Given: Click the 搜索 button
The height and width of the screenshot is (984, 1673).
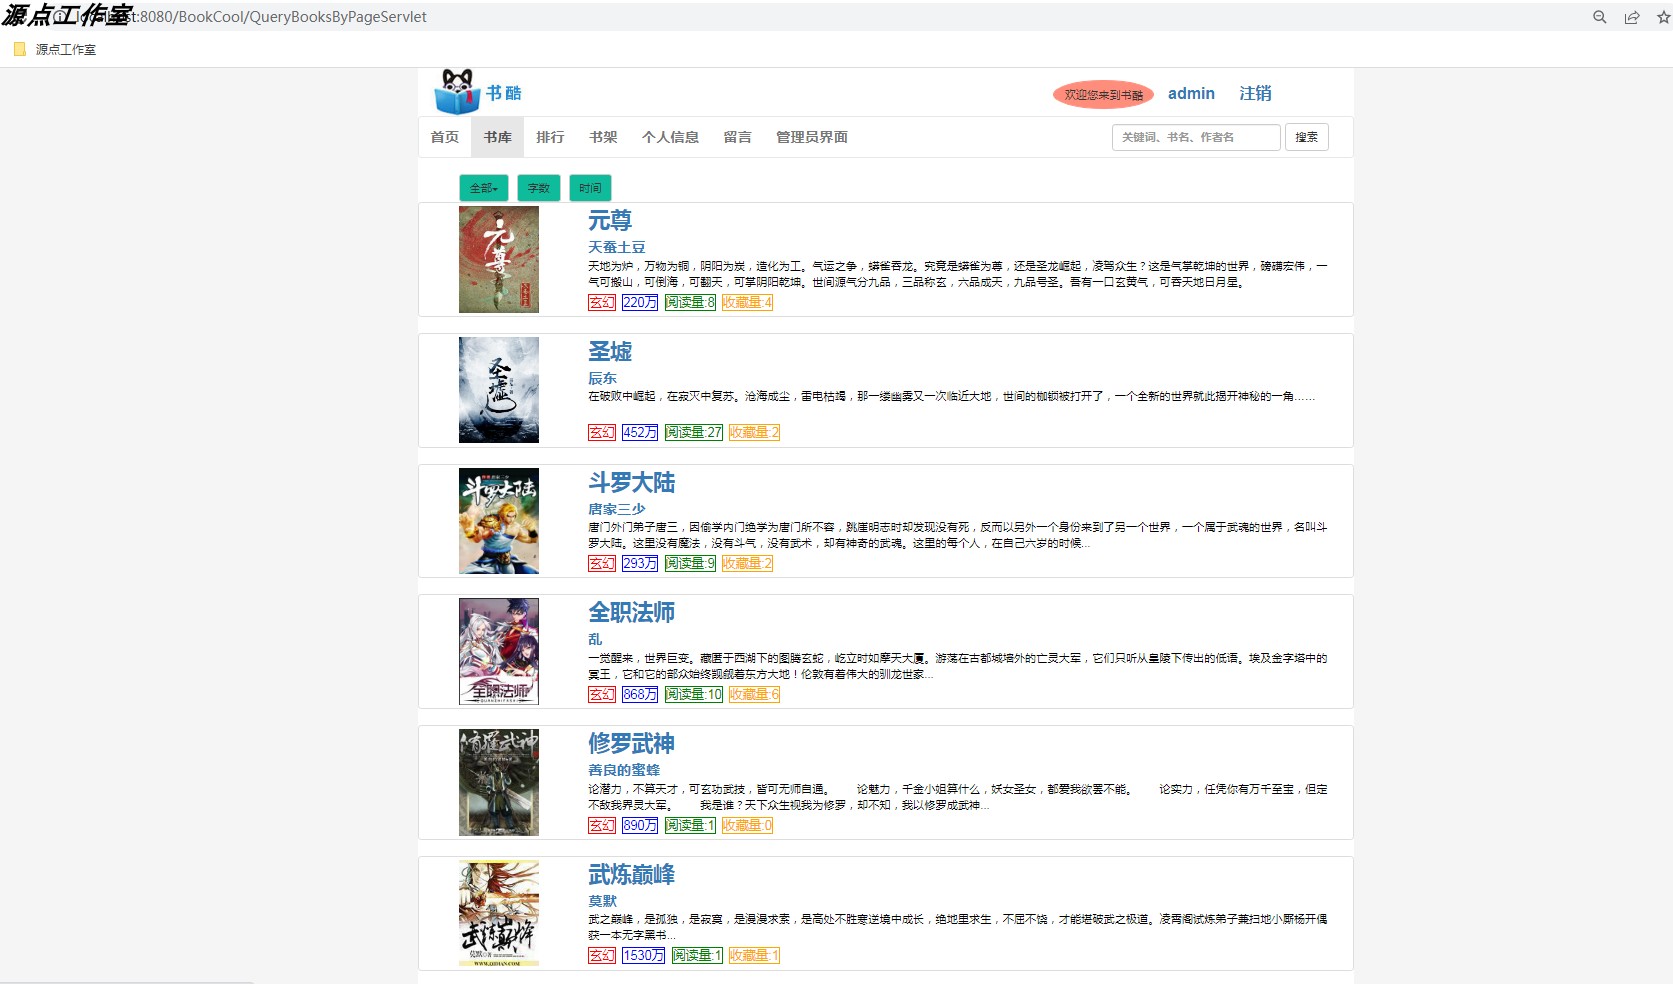Looking at the screenshot, I should (x=1306, y=137).
